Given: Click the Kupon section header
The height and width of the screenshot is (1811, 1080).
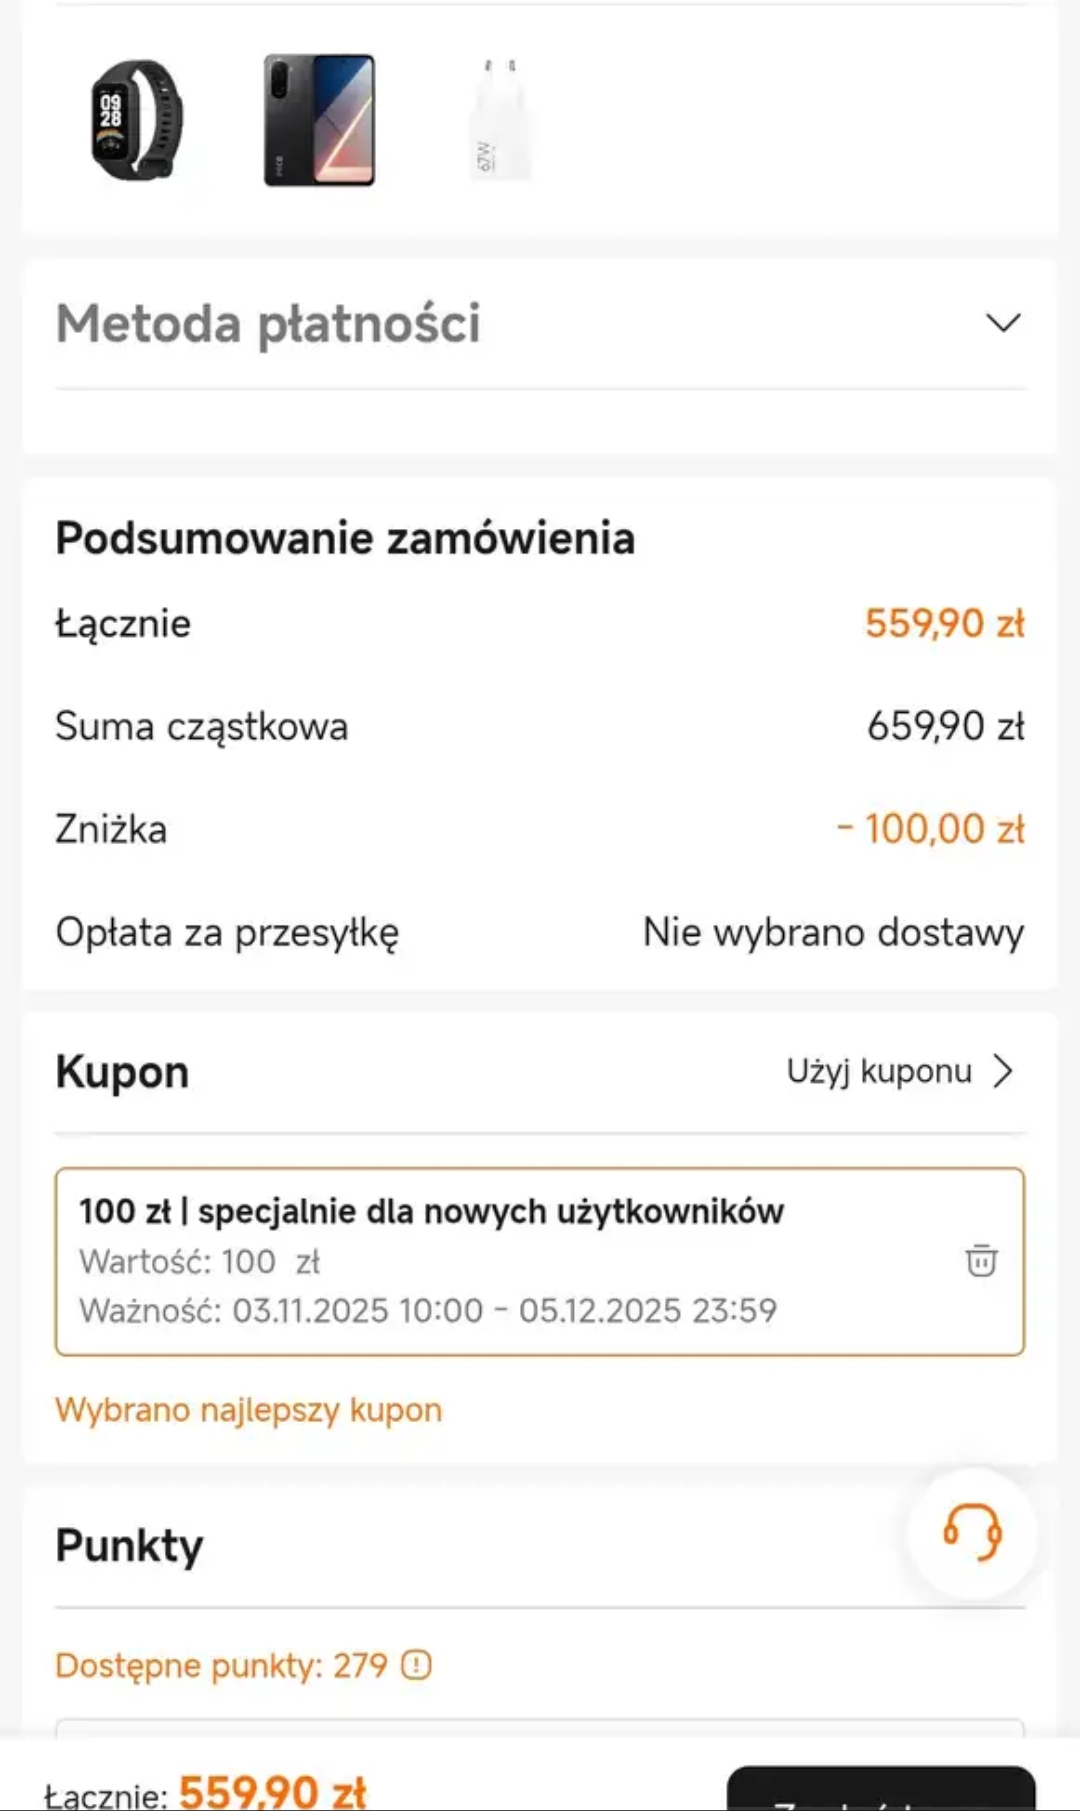Looking at the screenshot, I should coord(122,1071).
